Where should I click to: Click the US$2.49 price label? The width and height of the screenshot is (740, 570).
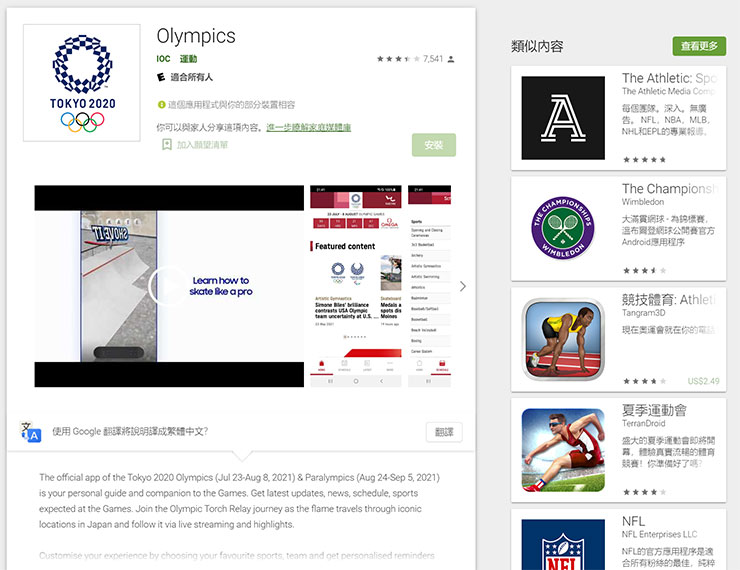pyautogui.click(x=703, y=381)
